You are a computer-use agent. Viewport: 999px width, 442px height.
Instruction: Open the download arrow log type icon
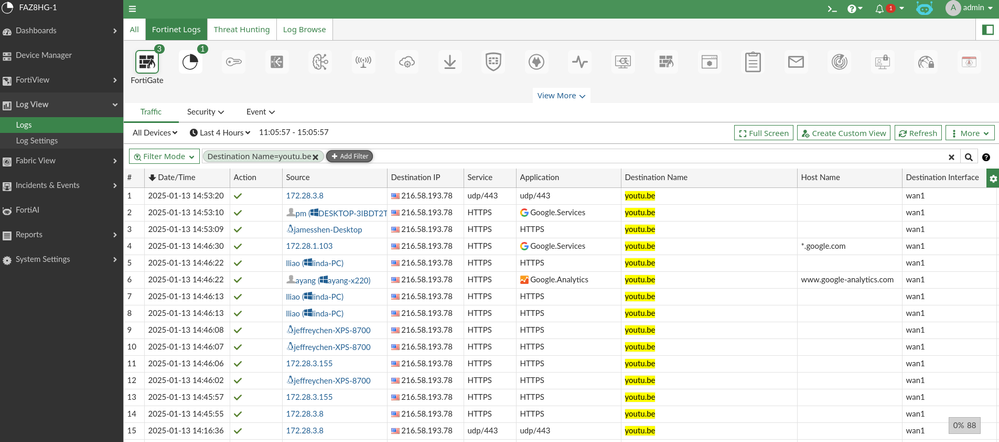pyautogui.click(x=450, y=62)
